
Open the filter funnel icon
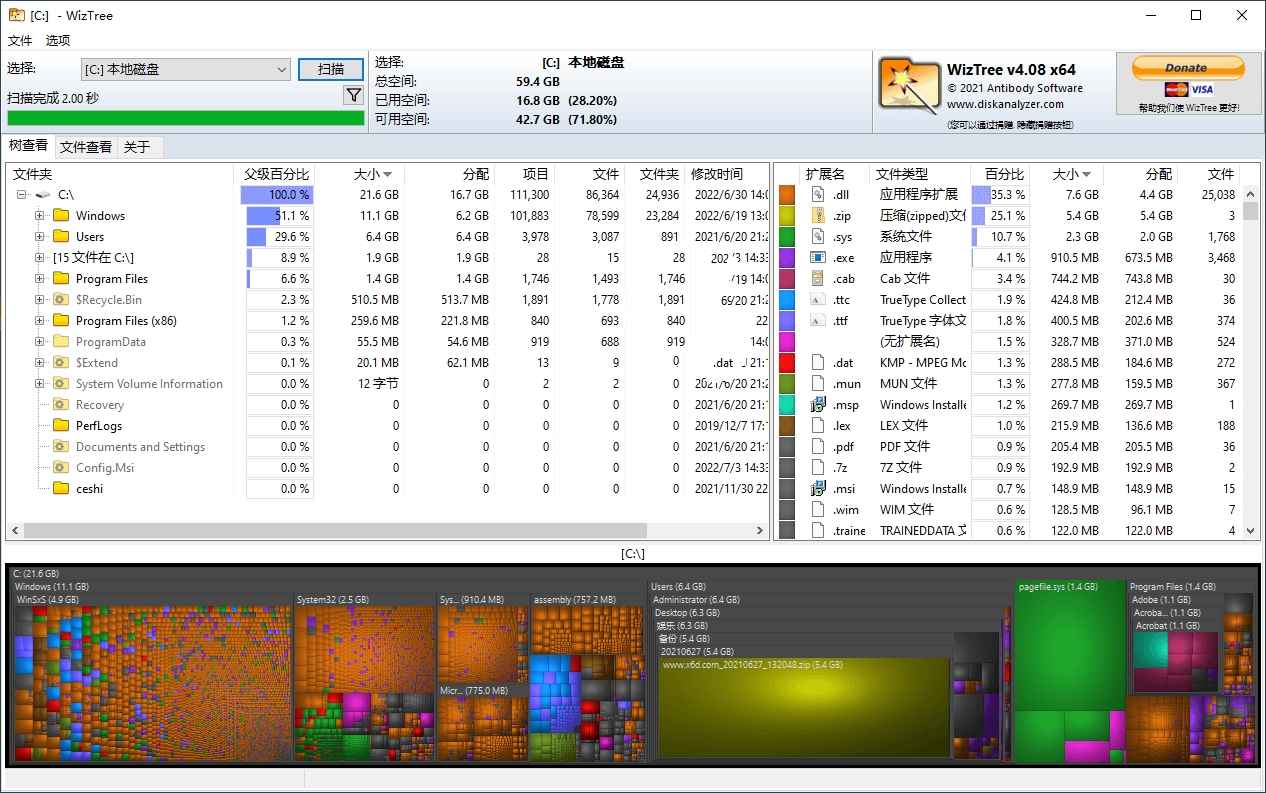pyautogui.click(x=354, y=94)
